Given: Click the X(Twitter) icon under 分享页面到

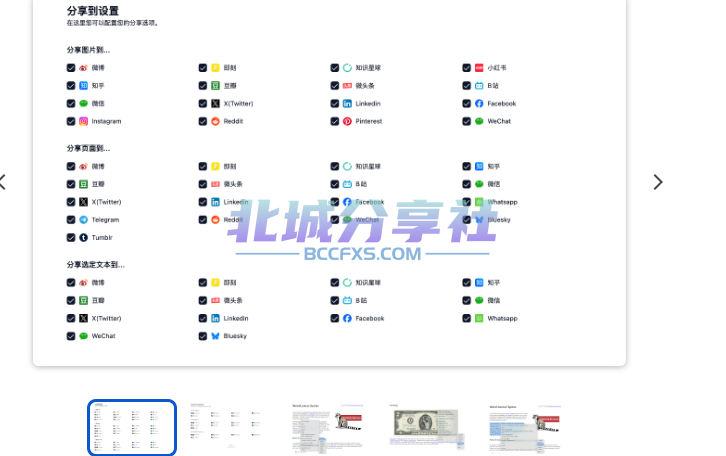Looking at the screenshot, I should (x=83, y=202).
